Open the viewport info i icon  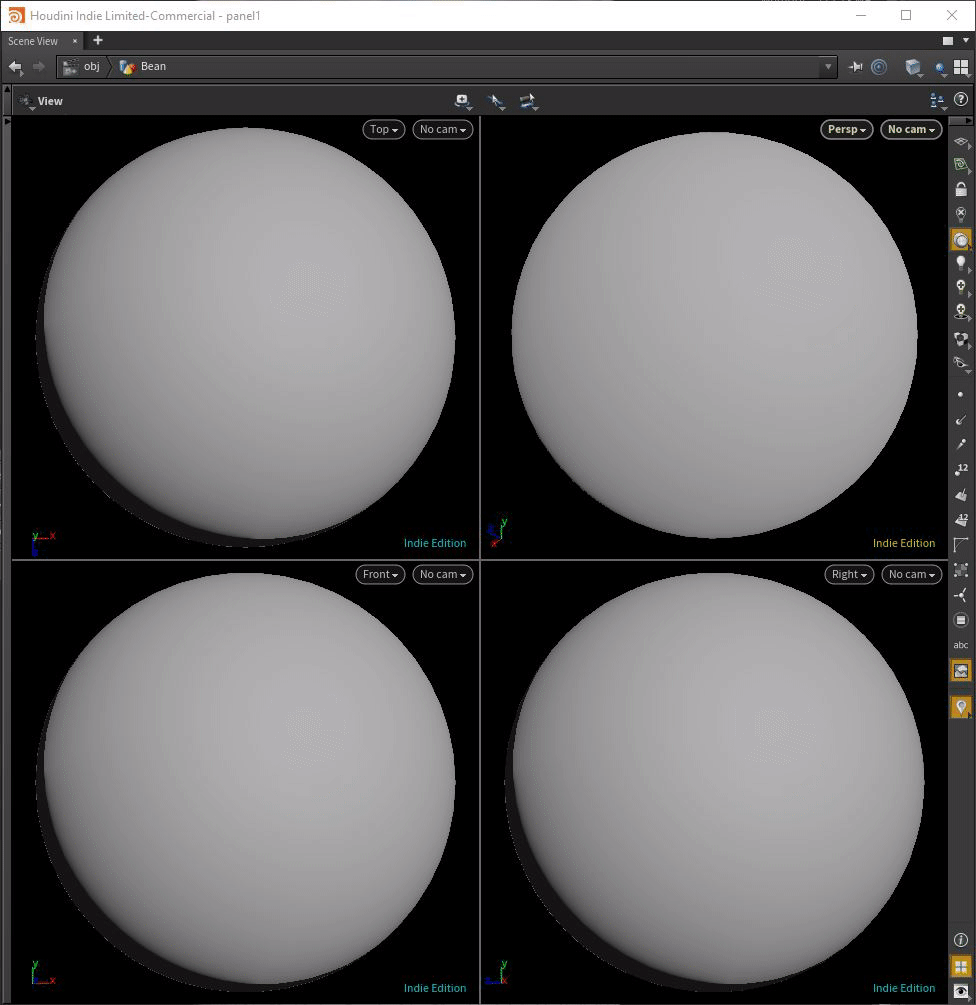(961, 940)
